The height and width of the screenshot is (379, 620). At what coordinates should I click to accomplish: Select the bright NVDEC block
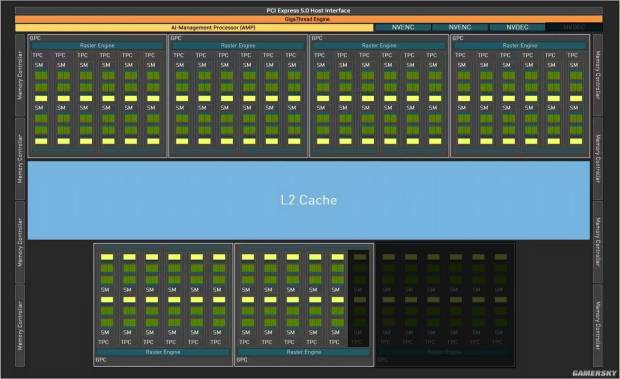pos(517,27)
